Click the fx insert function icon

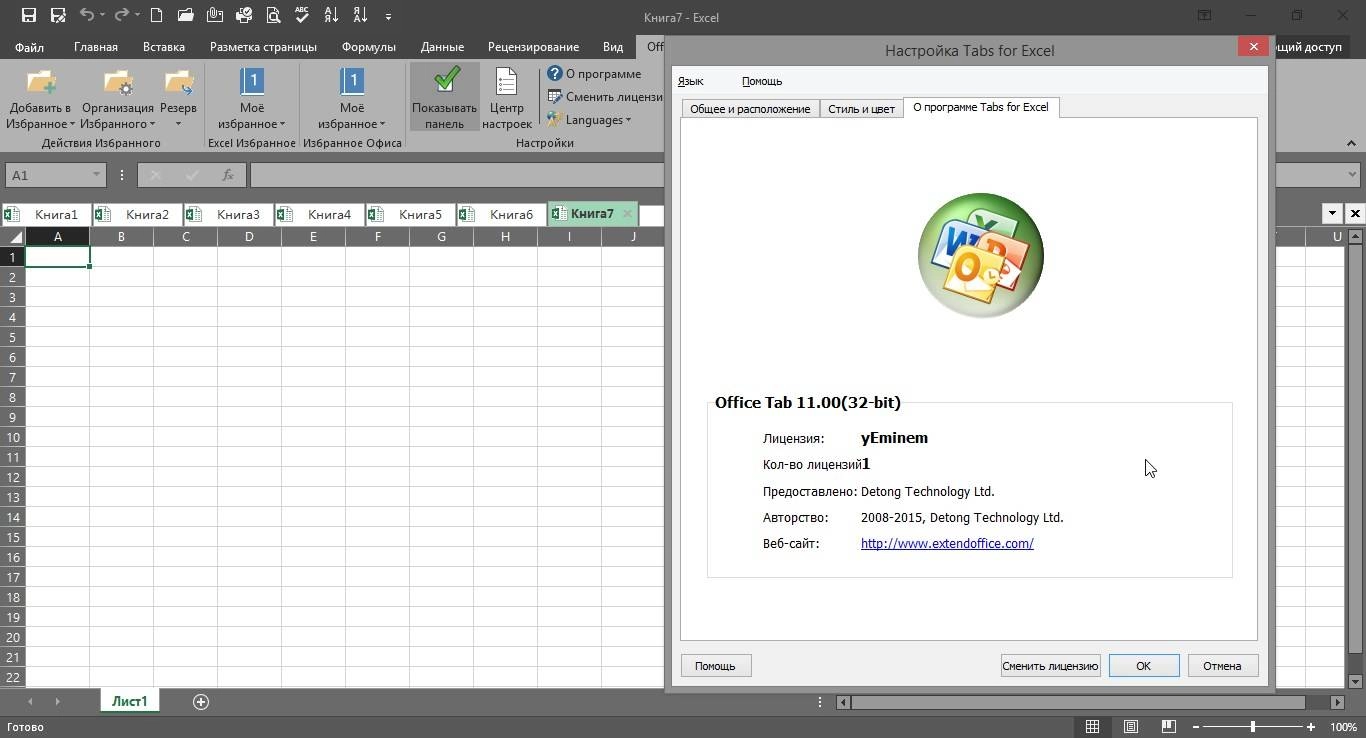[228, 175]
